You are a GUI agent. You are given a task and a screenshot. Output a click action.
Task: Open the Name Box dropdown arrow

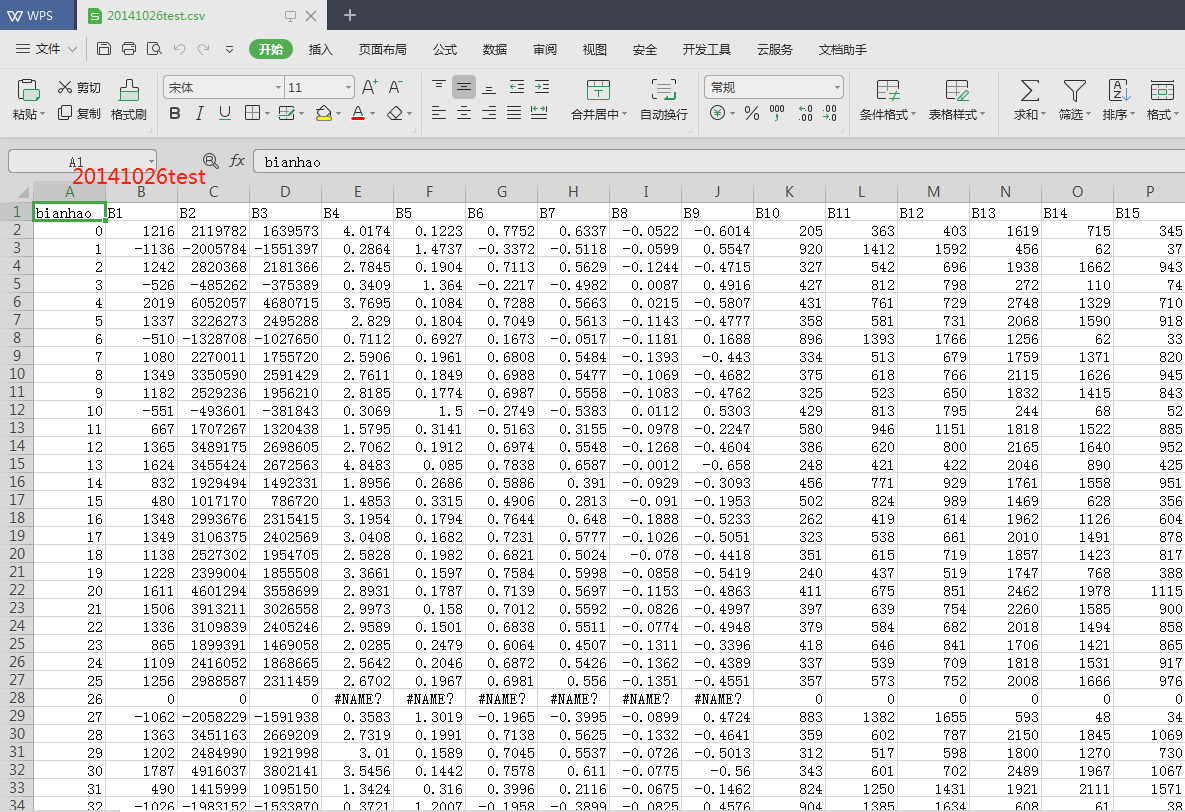151,162
